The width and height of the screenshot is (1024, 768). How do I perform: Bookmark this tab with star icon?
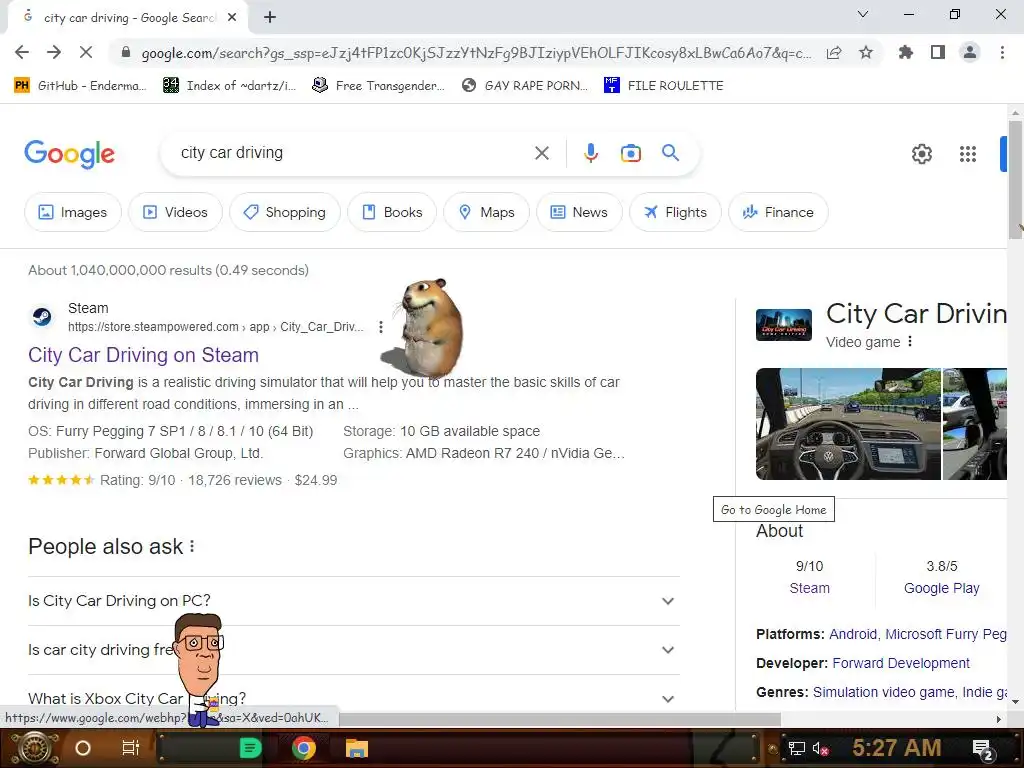coord(866,52)
